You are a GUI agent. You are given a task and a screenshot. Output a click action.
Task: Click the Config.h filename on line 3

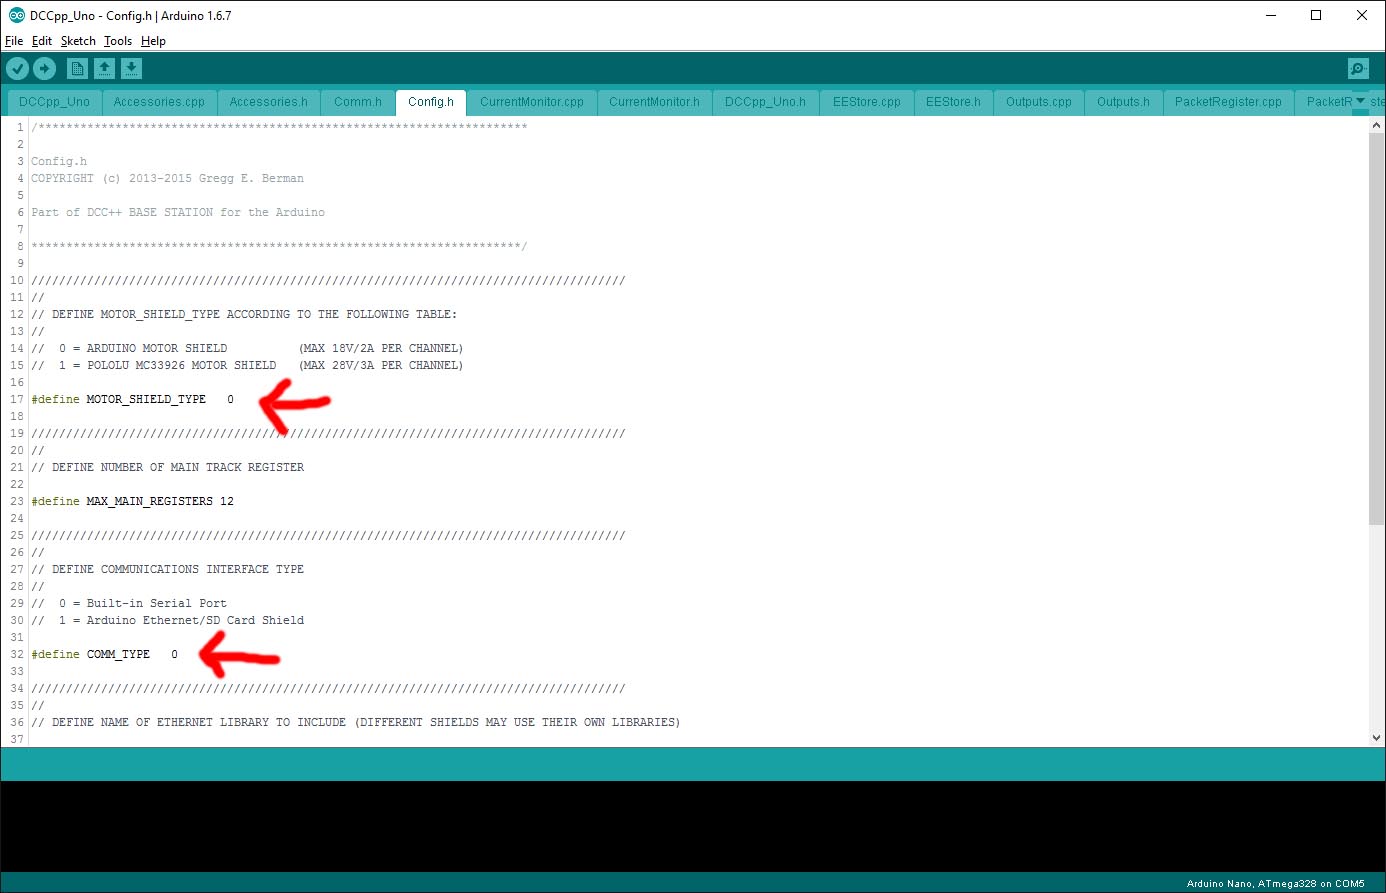[x=59, y=161]
